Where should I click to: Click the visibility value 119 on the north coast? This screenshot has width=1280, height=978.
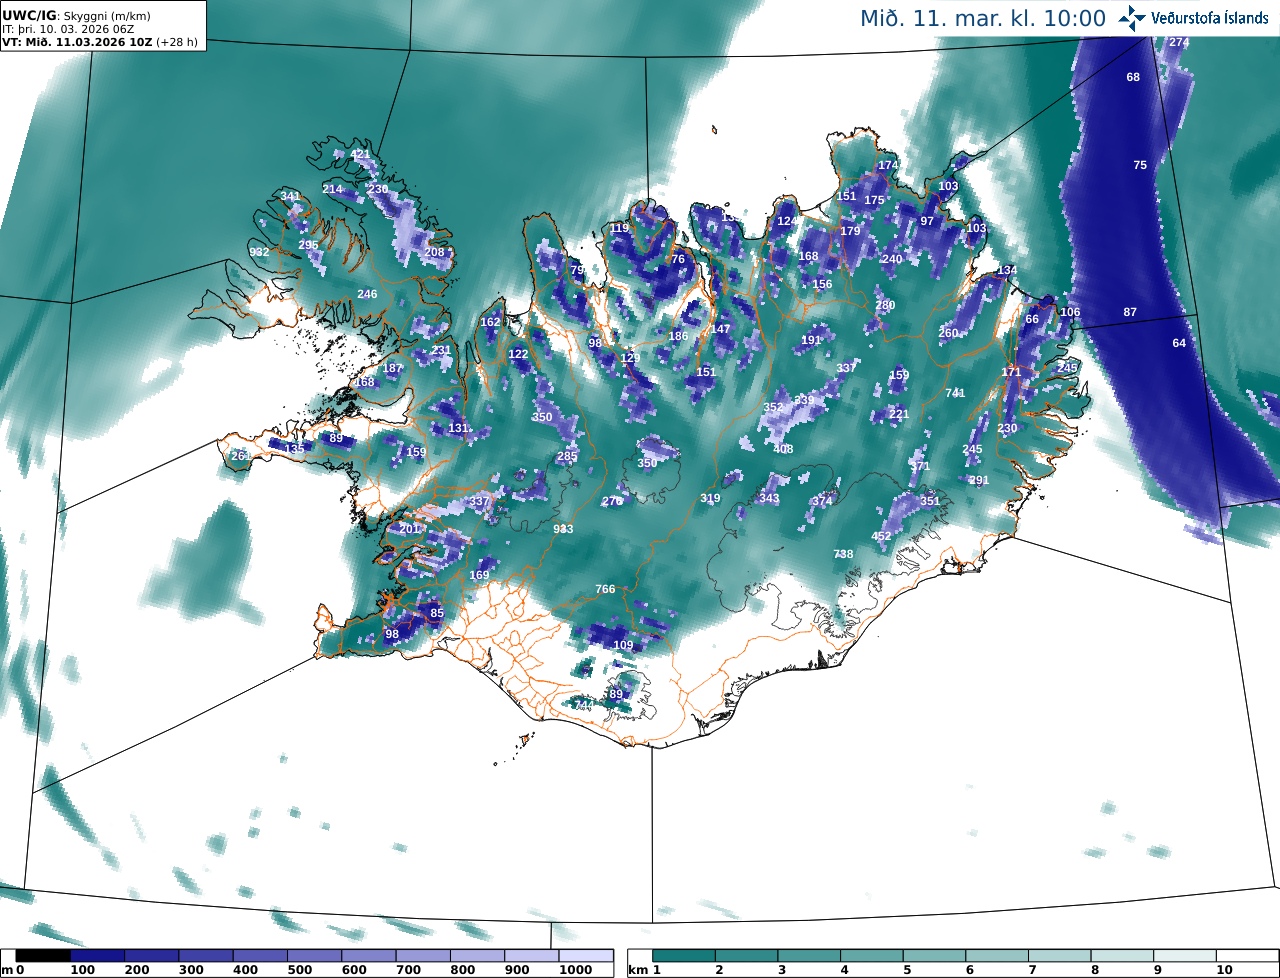(620, 228)
